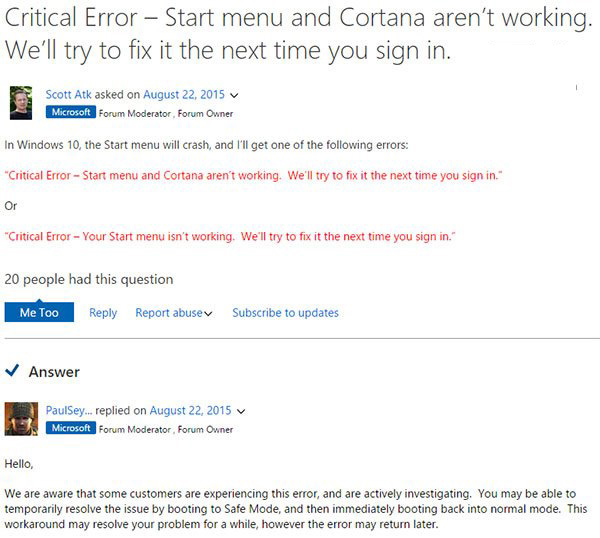Image resolution: width=600 pixels, height=538 pixels.
Task: Open Scott Atk's profile name link
Action: point(69,95)
